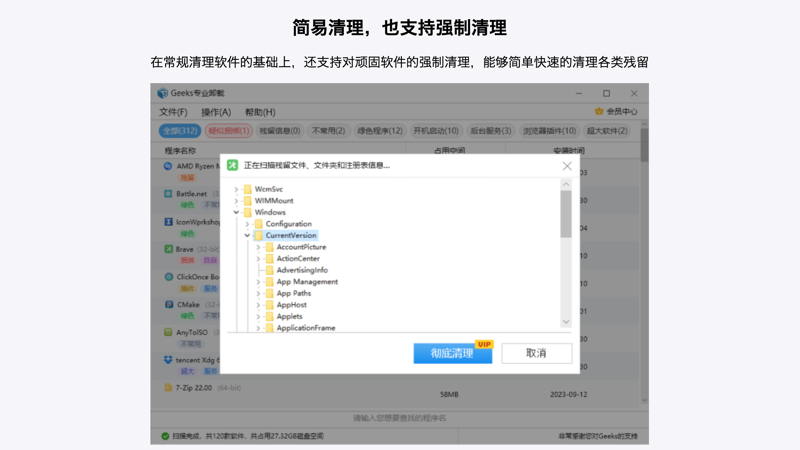This screenshot has width=800, height=450.
Task: Click the VIP badge on 彻底清理 button
Action: pyautogui.click(x=484, y=344)
